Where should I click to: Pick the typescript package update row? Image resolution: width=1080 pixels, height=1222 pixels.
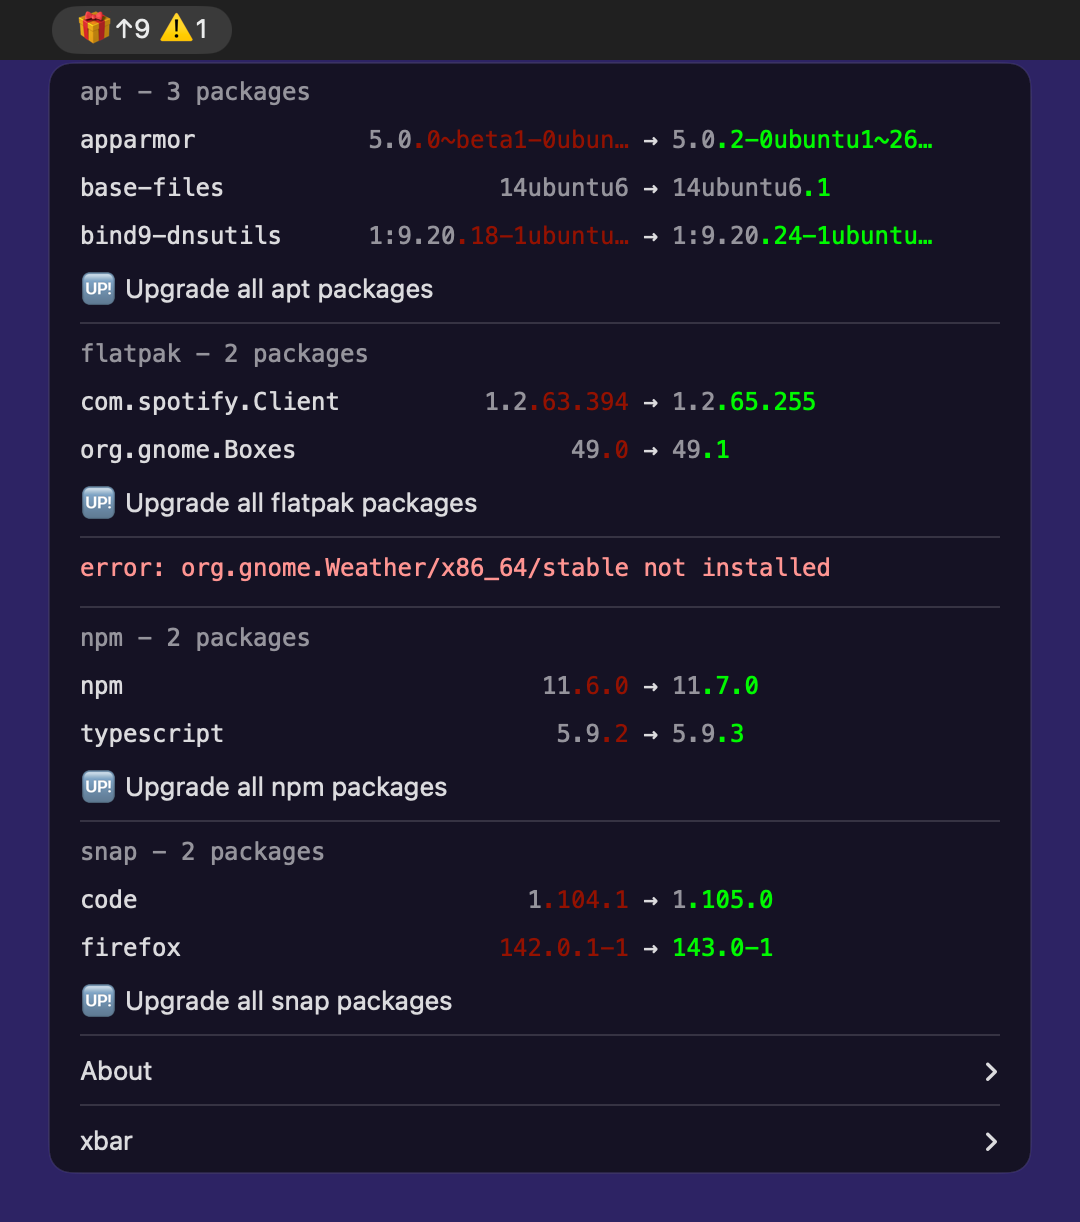click(540, 733)
